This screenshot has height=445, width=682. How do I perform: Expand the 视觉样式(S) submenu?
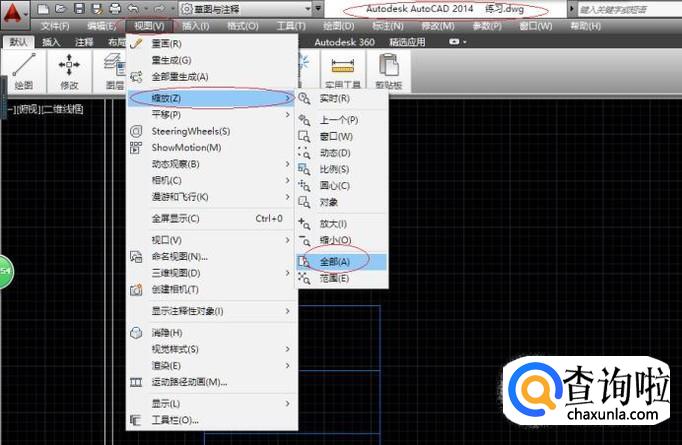pyautogui.click(x=212, y=349)
